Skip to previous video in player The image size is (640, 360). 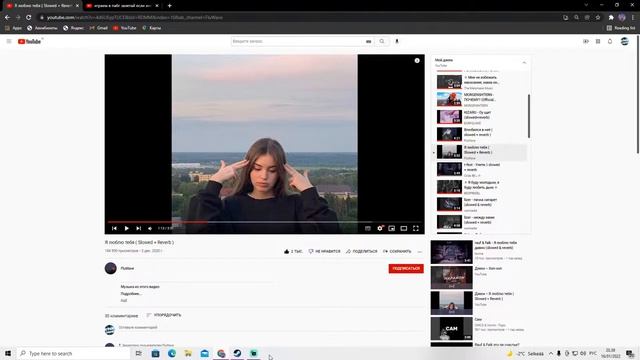tap(114, 228)
